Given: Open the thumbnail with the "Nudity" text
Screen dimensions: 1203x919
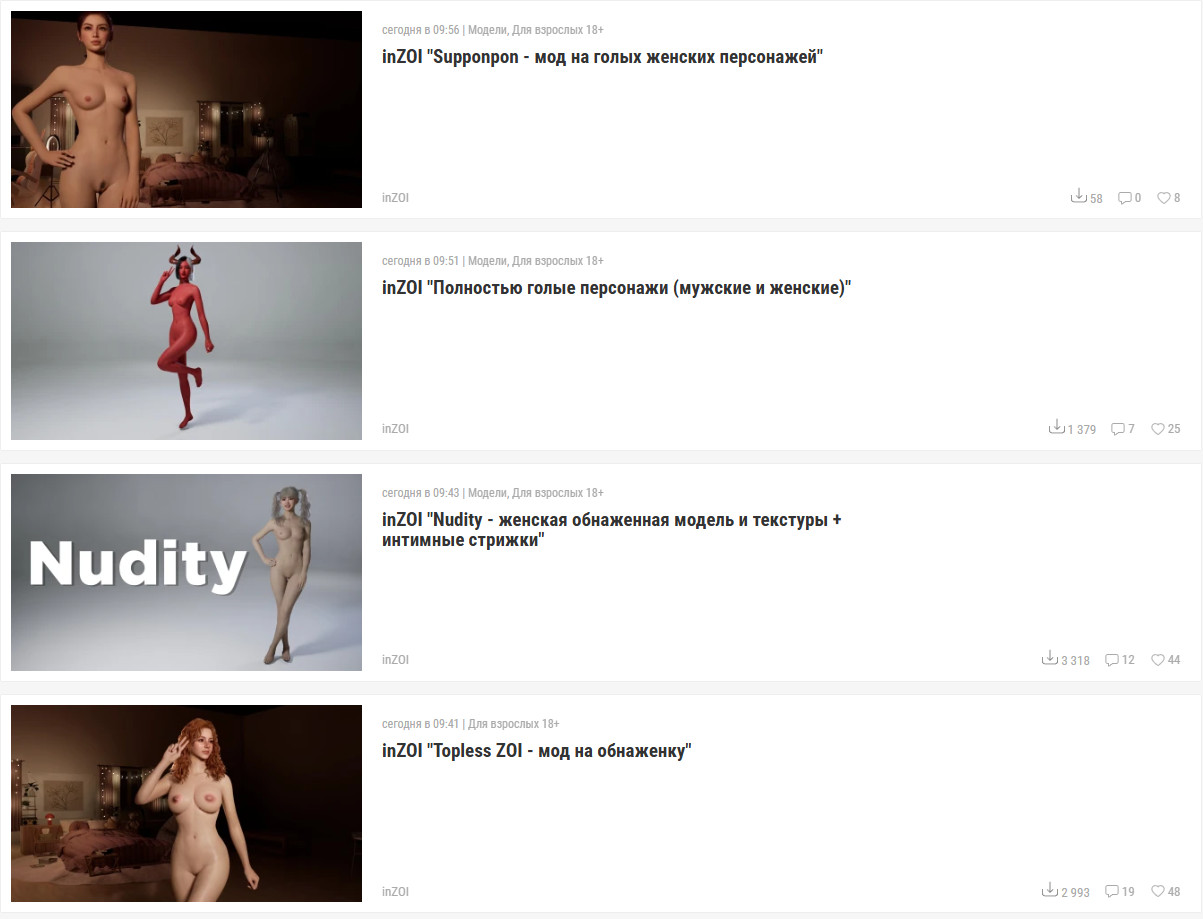Looking at the screenshot, I should pyautogui.click(x=186, y=572).
